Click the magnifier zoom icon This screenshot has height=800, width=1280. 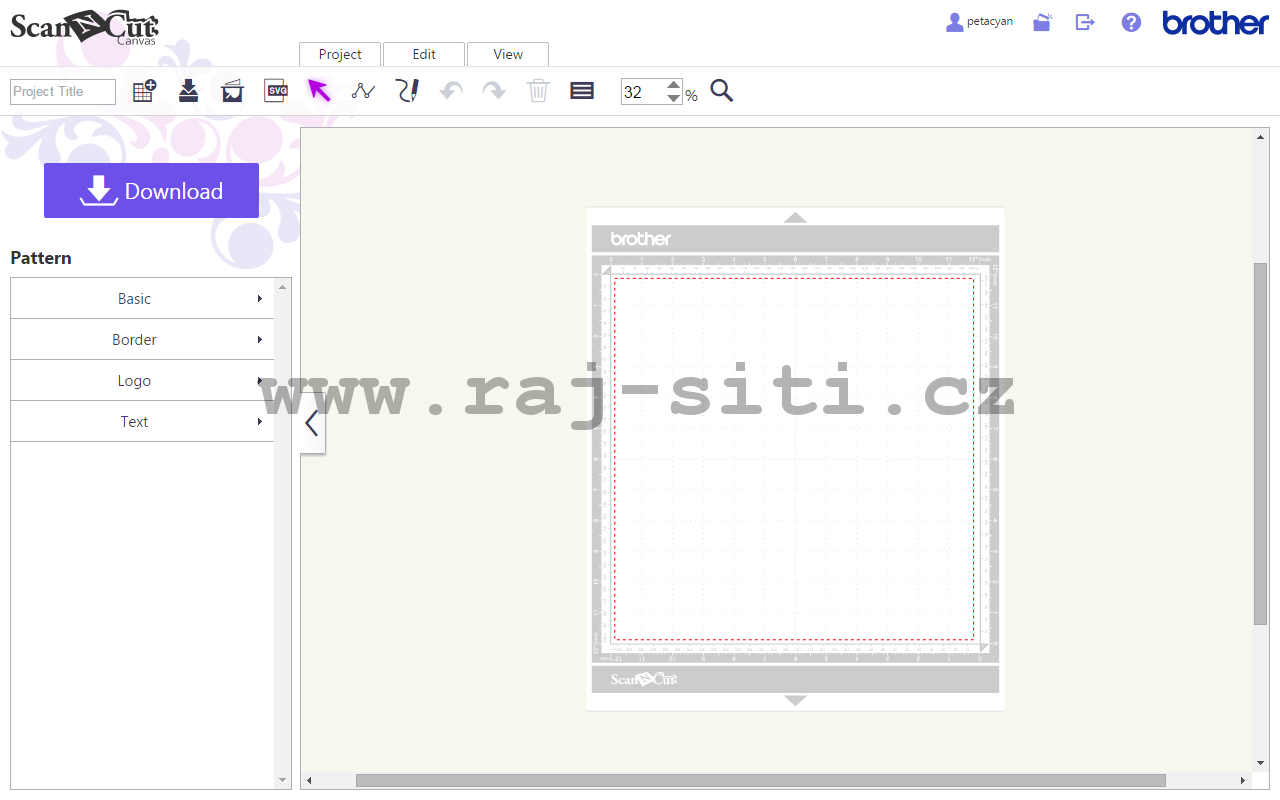pos(722,91)
